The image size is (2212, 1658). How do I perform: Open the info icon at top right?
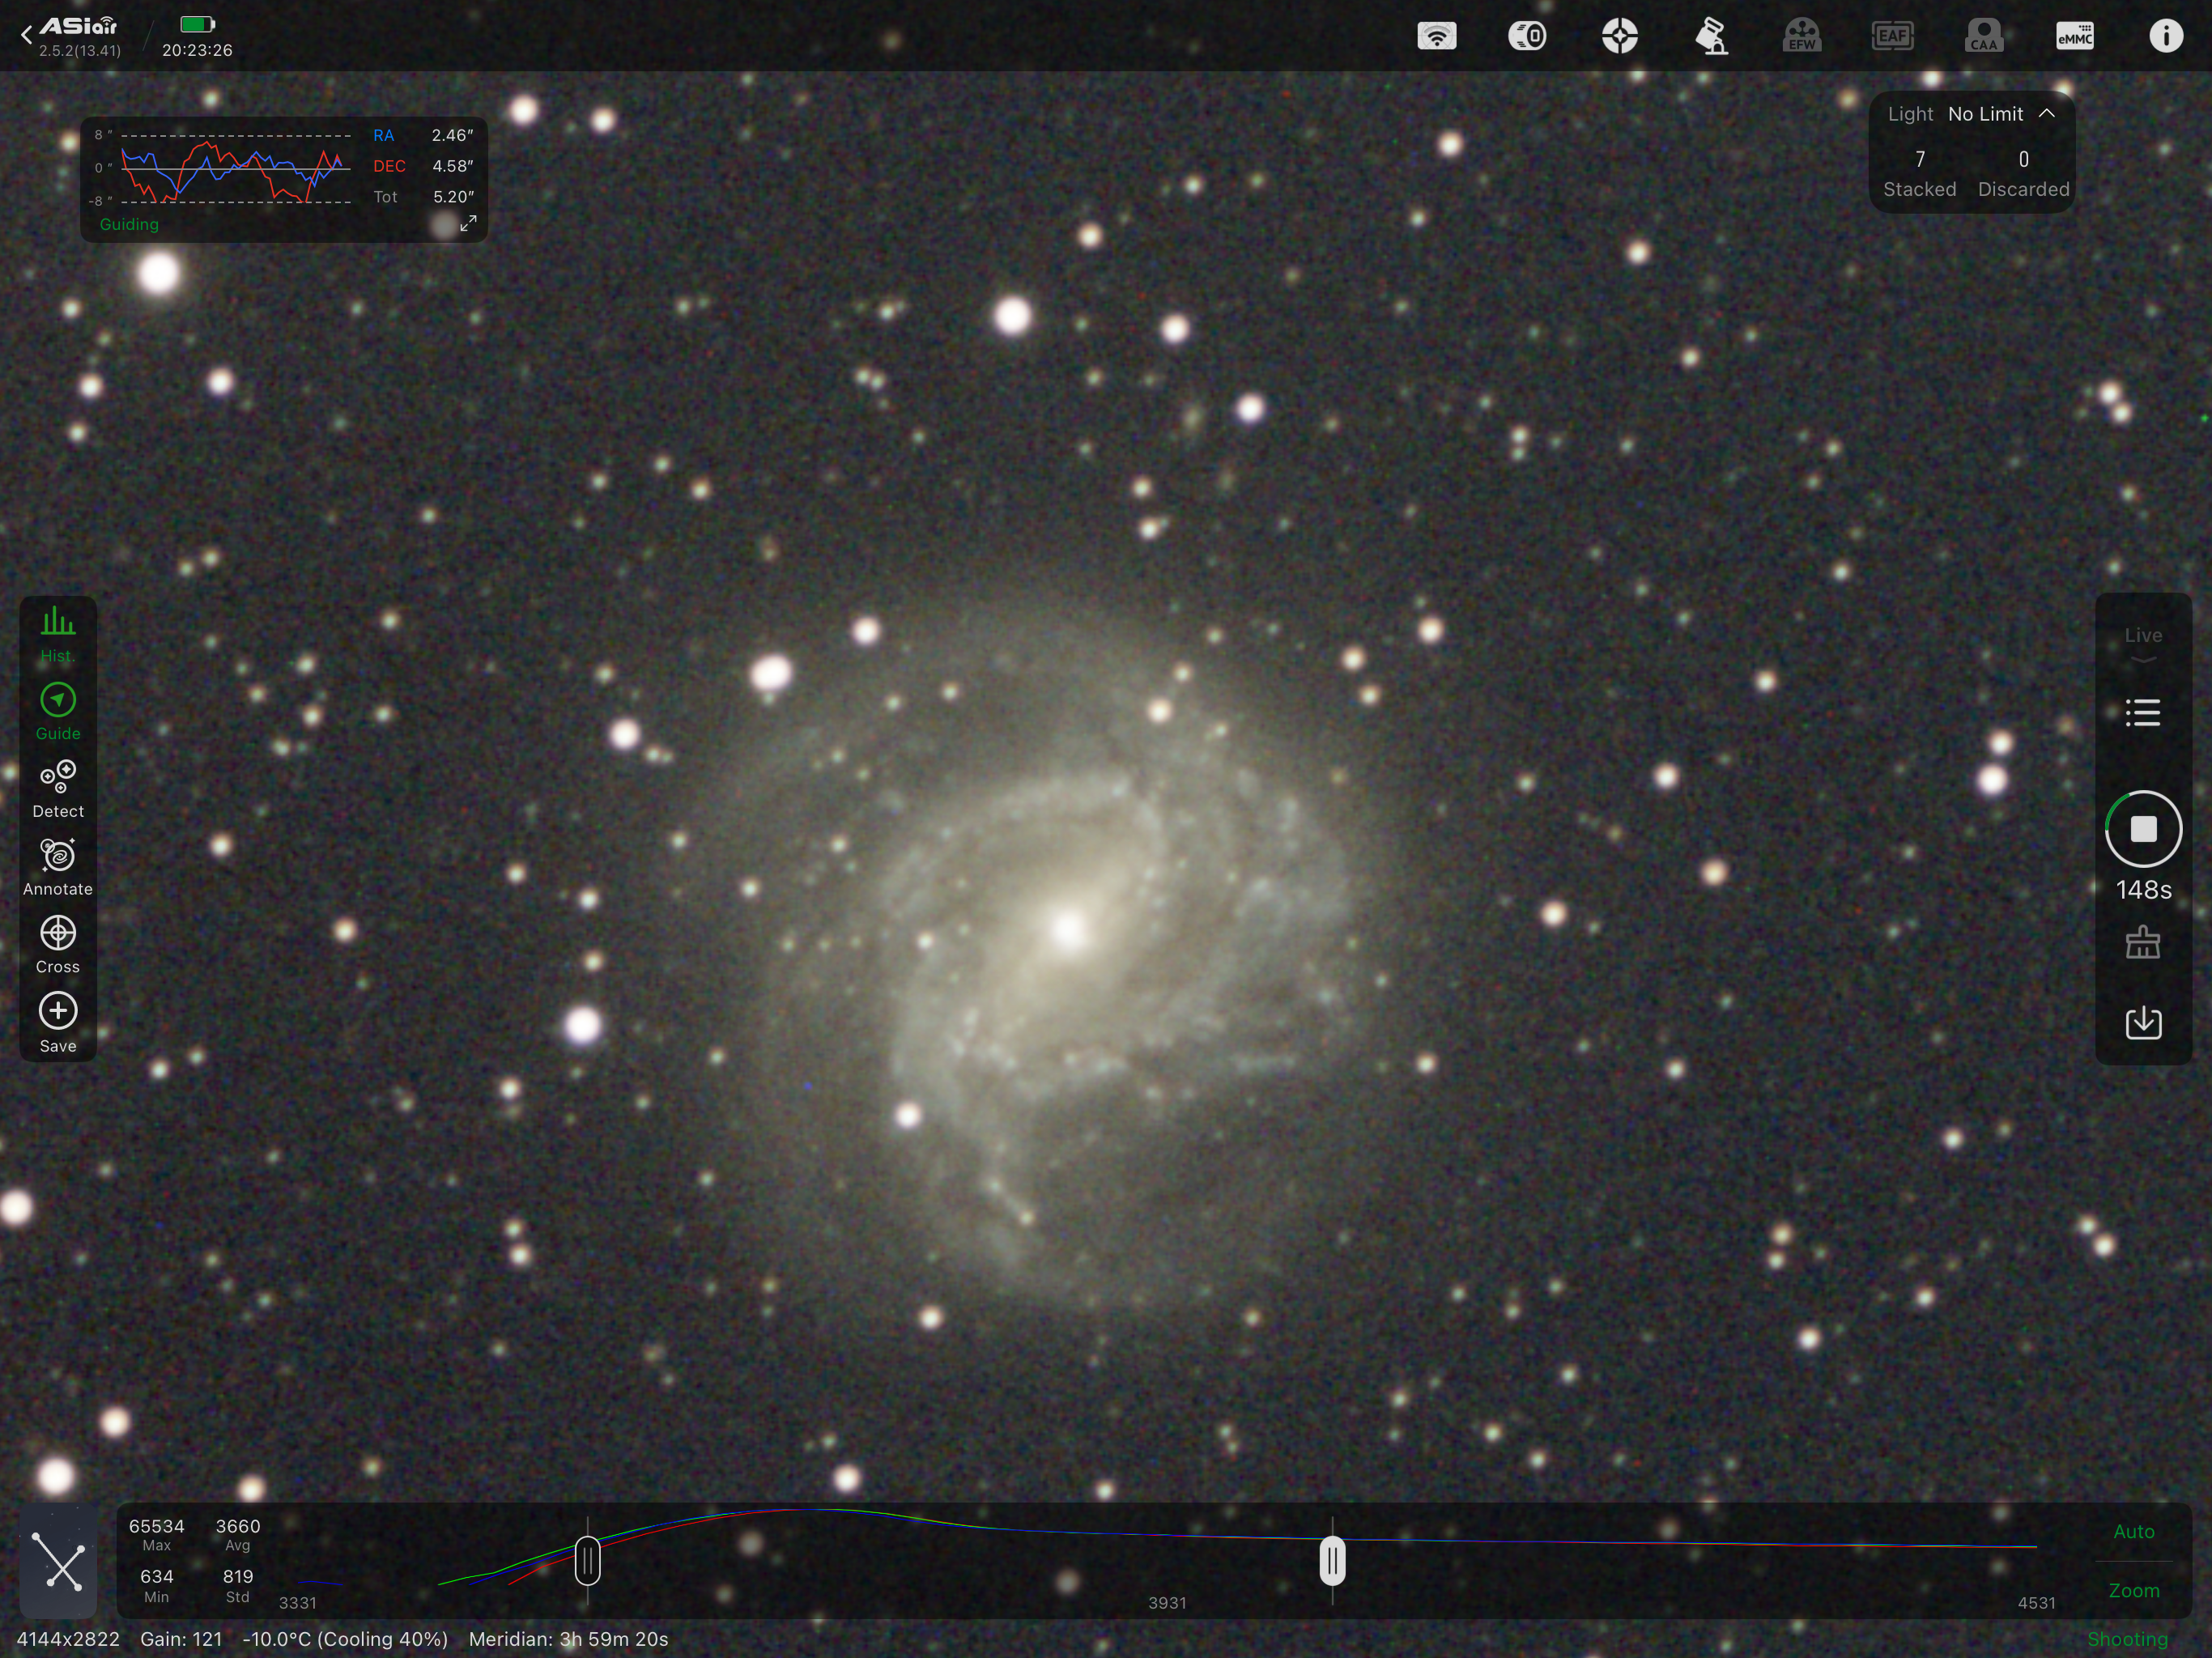(2165, 37)
